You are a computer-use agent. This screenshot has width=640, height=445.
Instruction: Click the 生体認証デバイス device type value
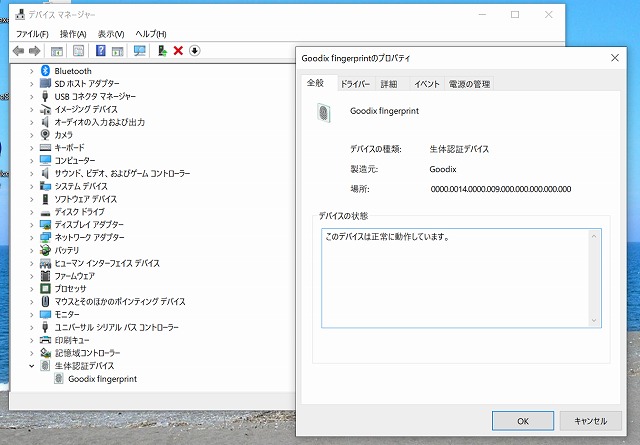pos(459,149)
